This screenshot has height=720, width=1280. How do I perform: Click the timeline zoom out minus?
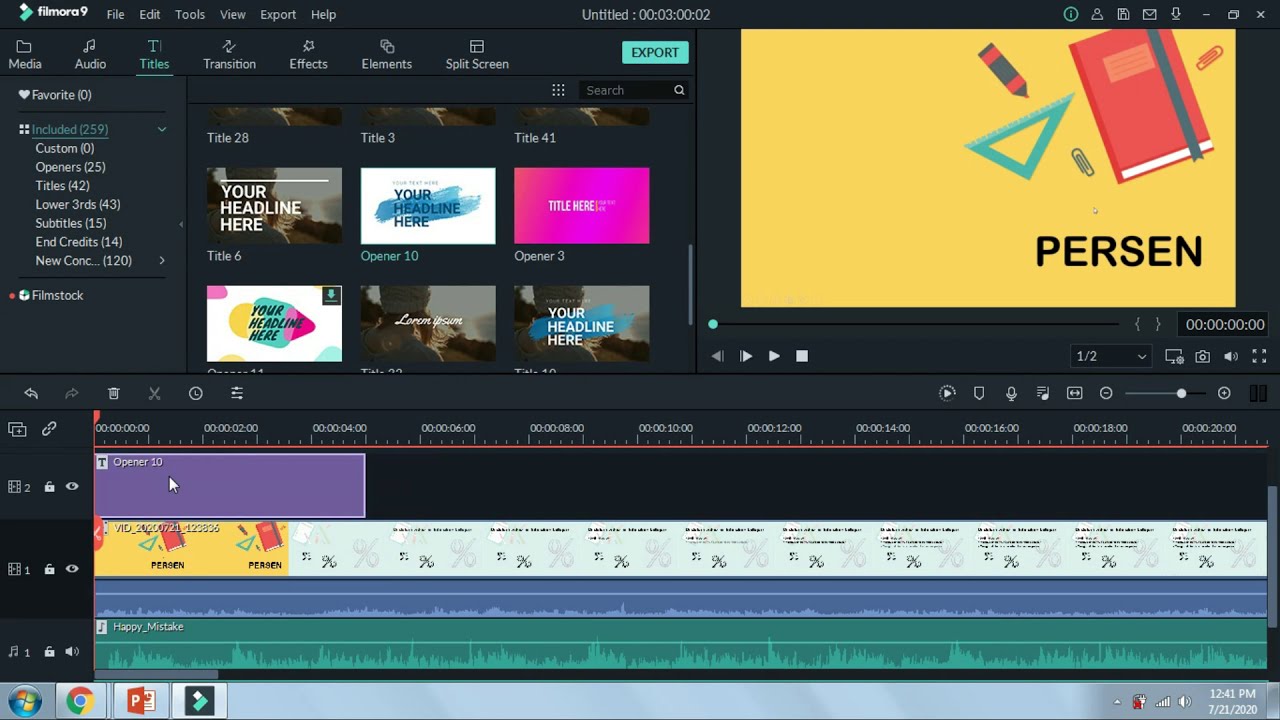point(1106,394)
